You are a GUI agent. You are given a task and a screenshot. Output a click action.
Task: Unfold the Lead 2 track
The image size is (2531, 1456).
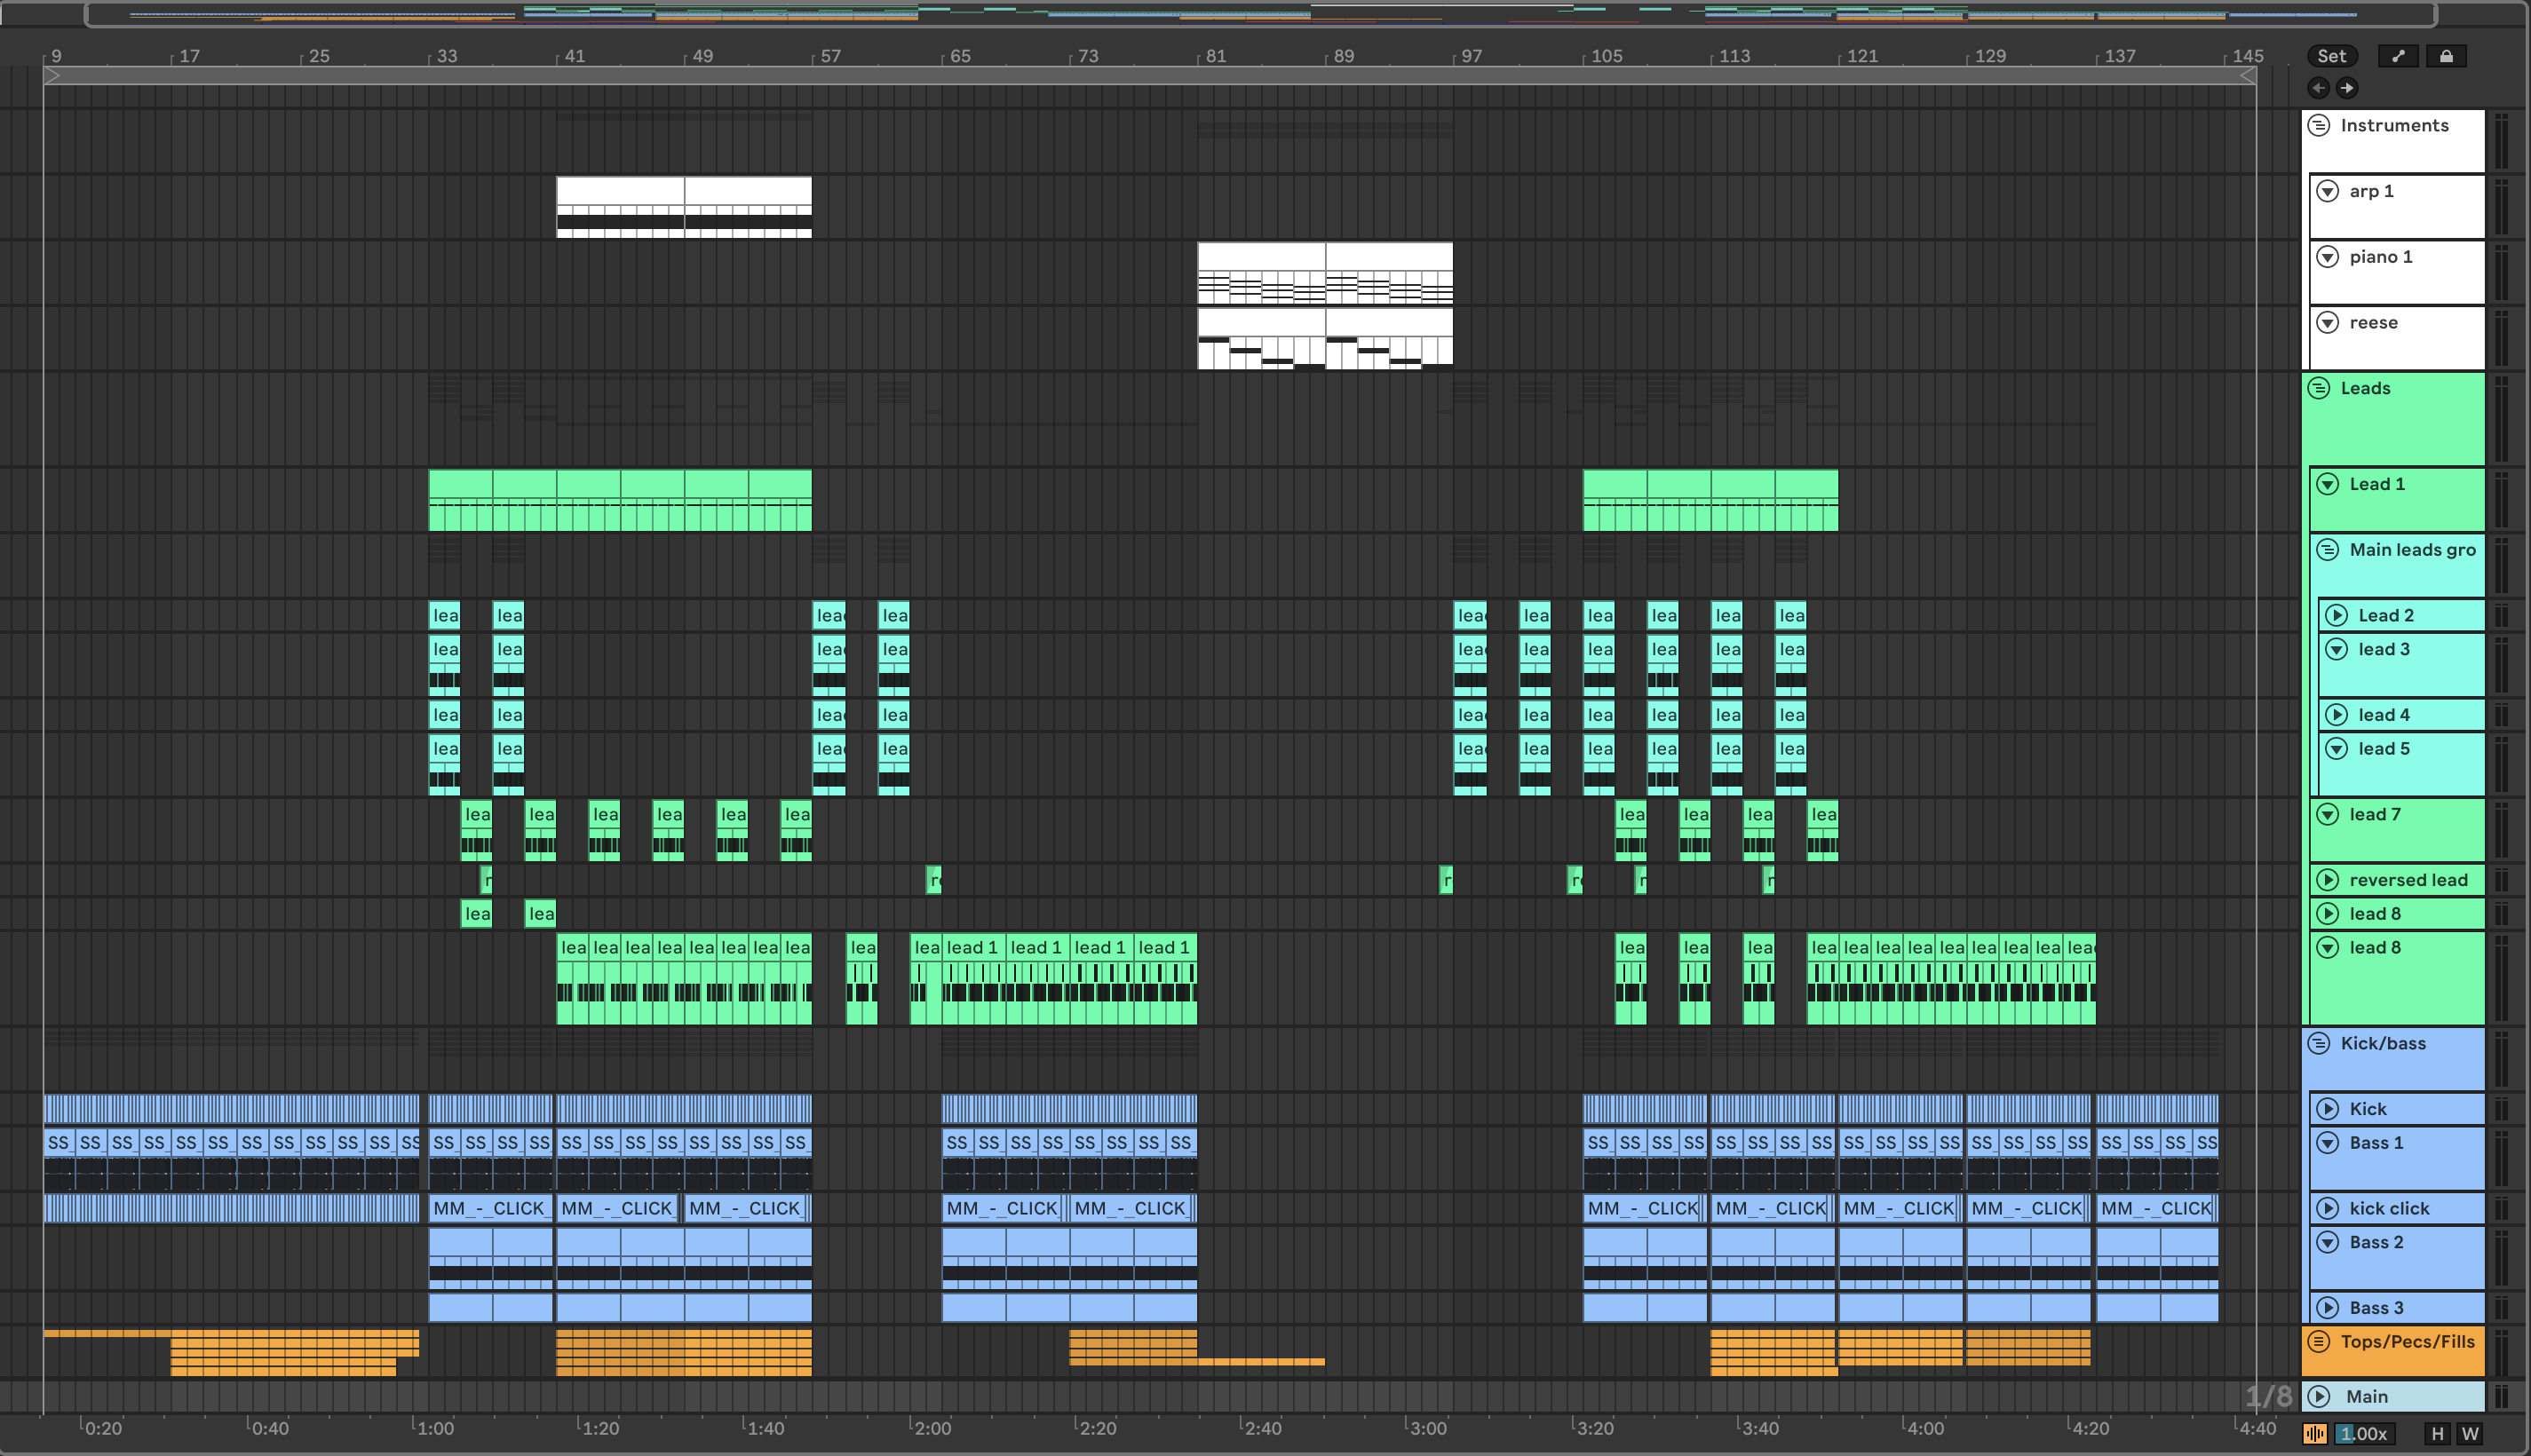point(2337,615)
